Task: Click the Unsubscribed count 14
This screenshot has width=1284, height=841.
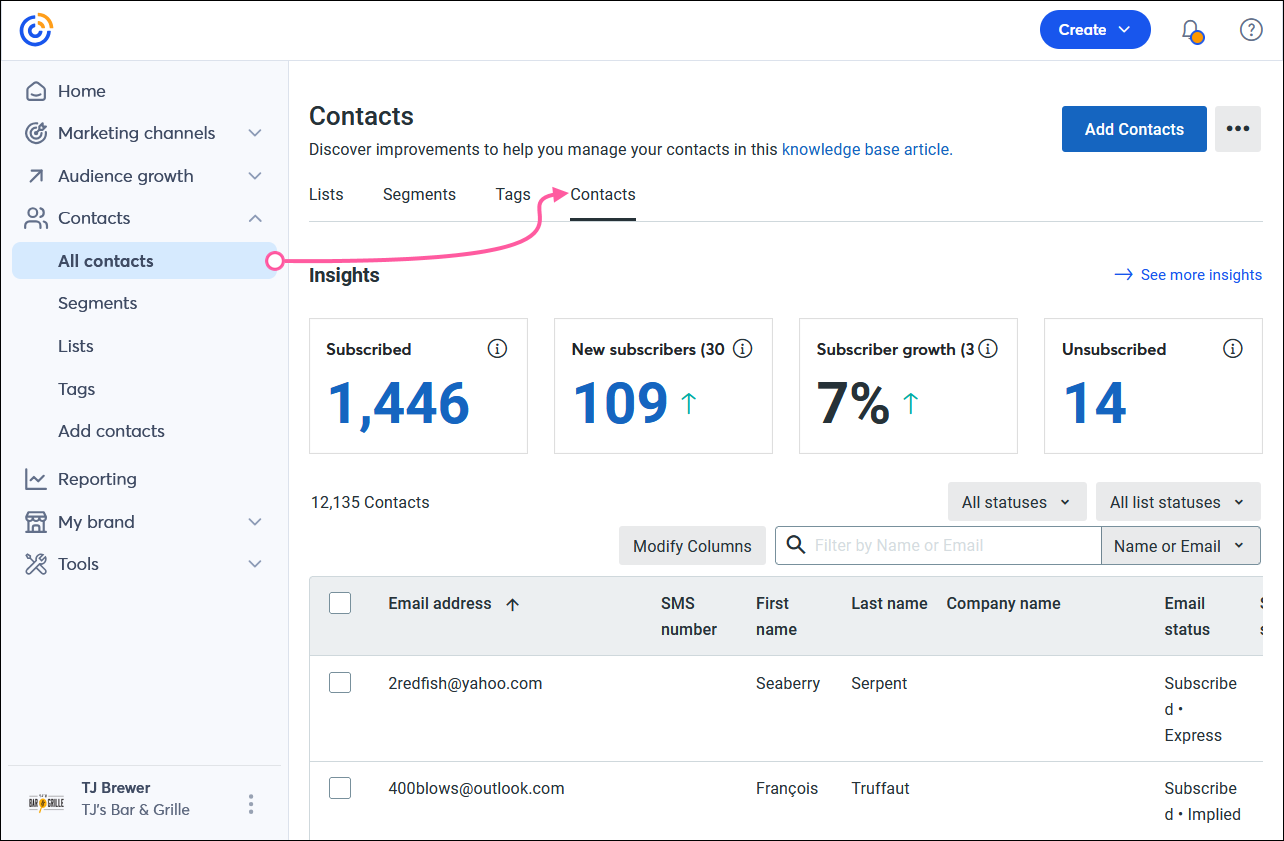Action: [x=1095, y=403]
